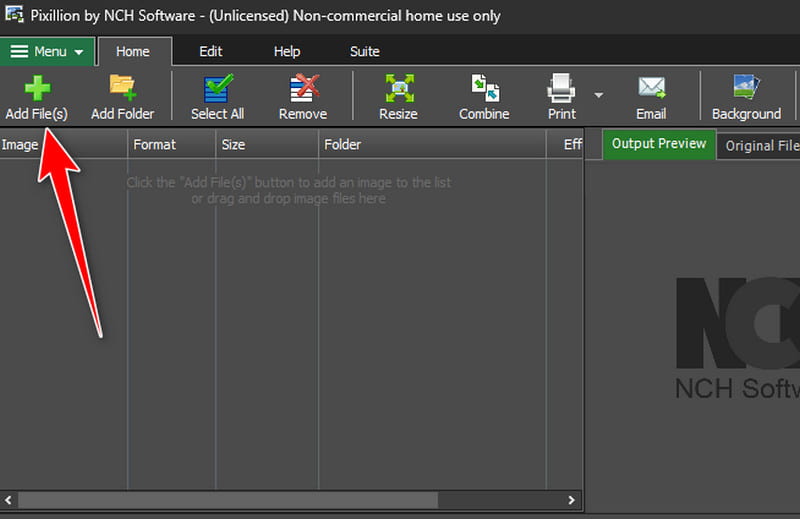800x519 pixels.
Task: Click the horizontal scrollbar right arrow
Action: point(571,500)
